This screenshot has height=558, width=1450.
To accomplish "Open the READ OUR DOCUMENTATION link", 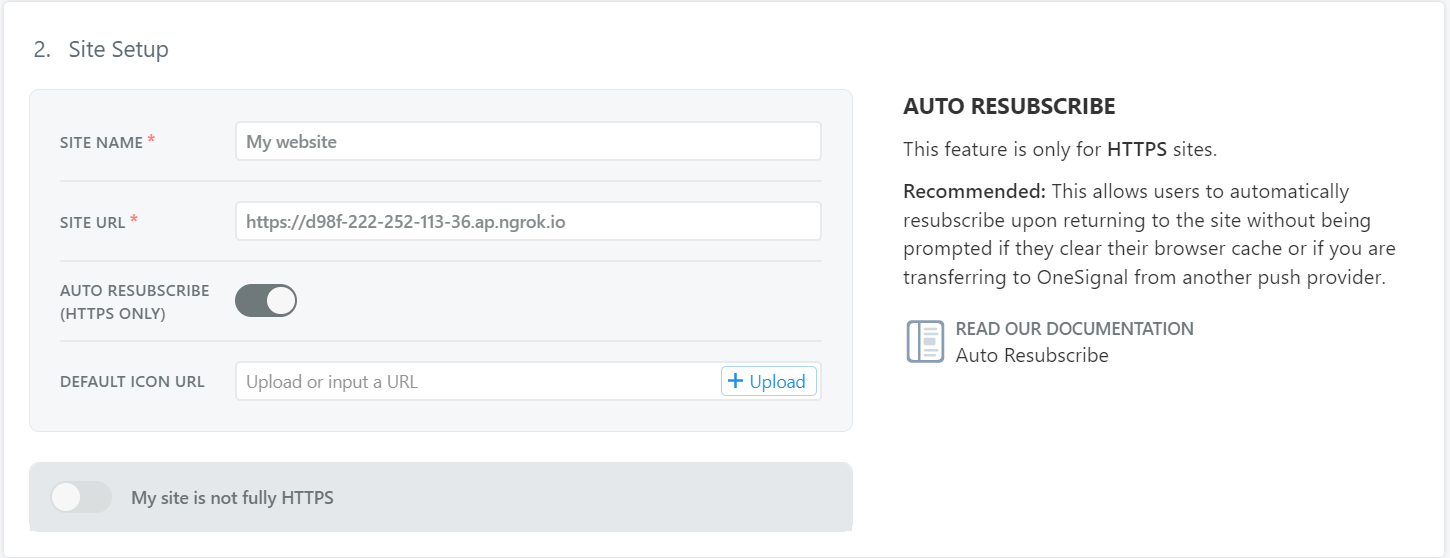I will tap(1074, 329).
